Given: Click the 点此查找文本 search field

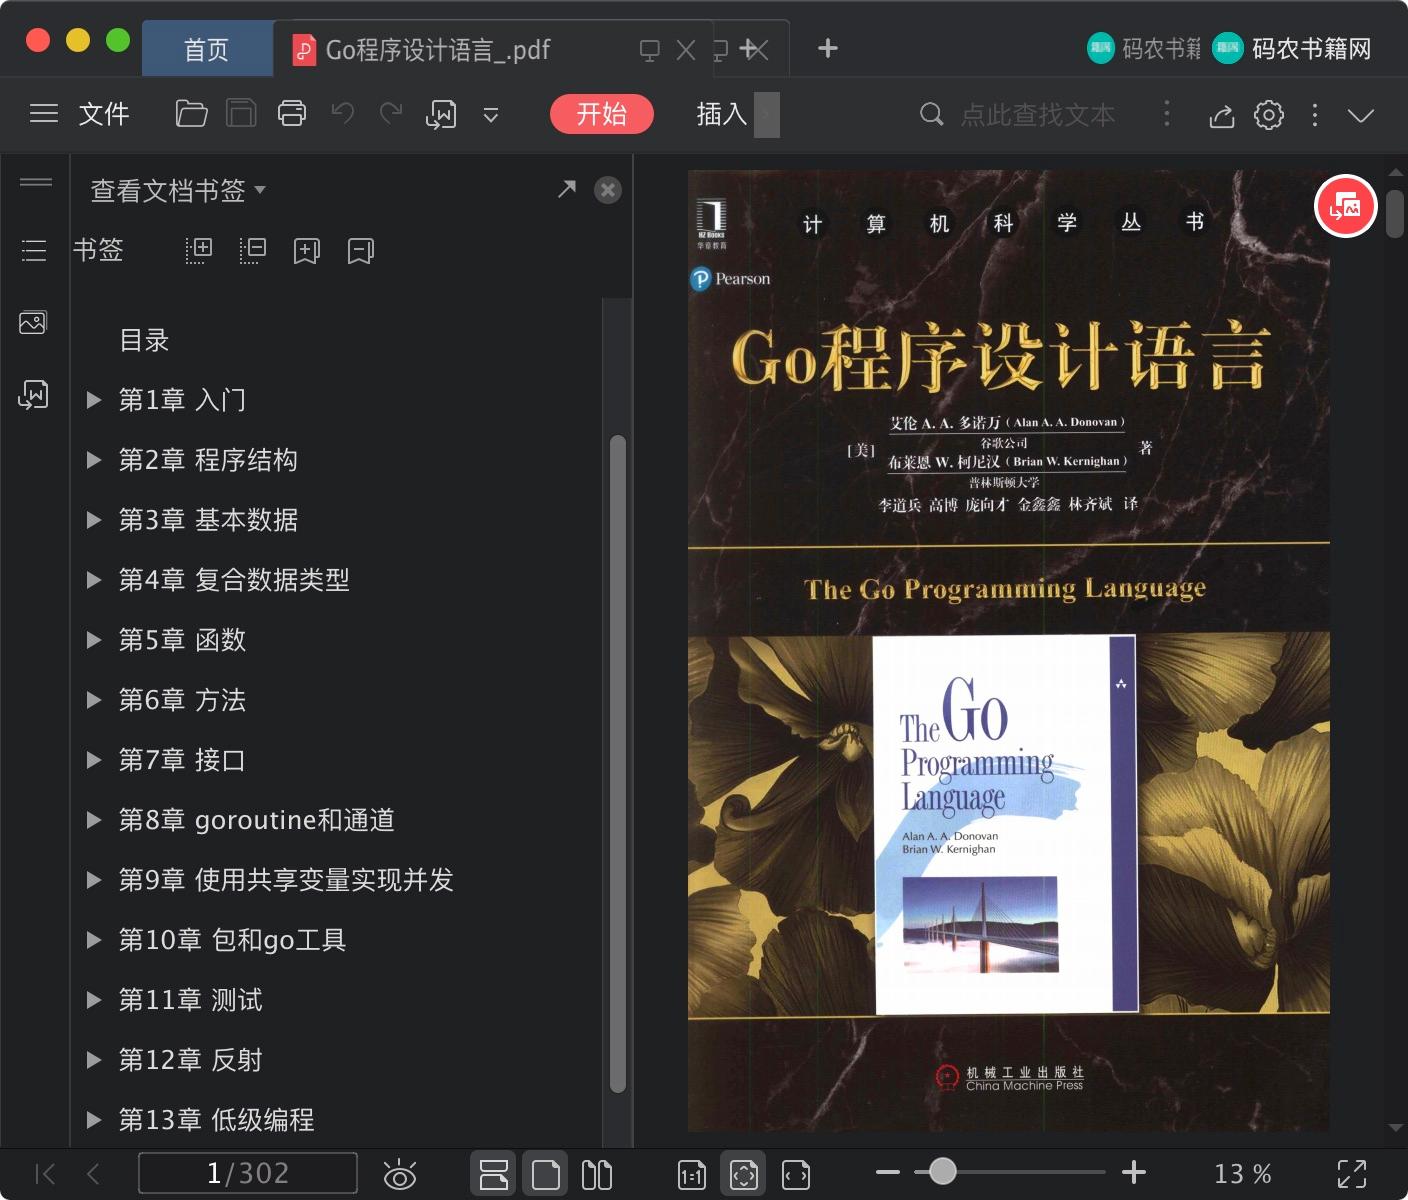Looking at the screenshot, I should (x=1037, y=115).
